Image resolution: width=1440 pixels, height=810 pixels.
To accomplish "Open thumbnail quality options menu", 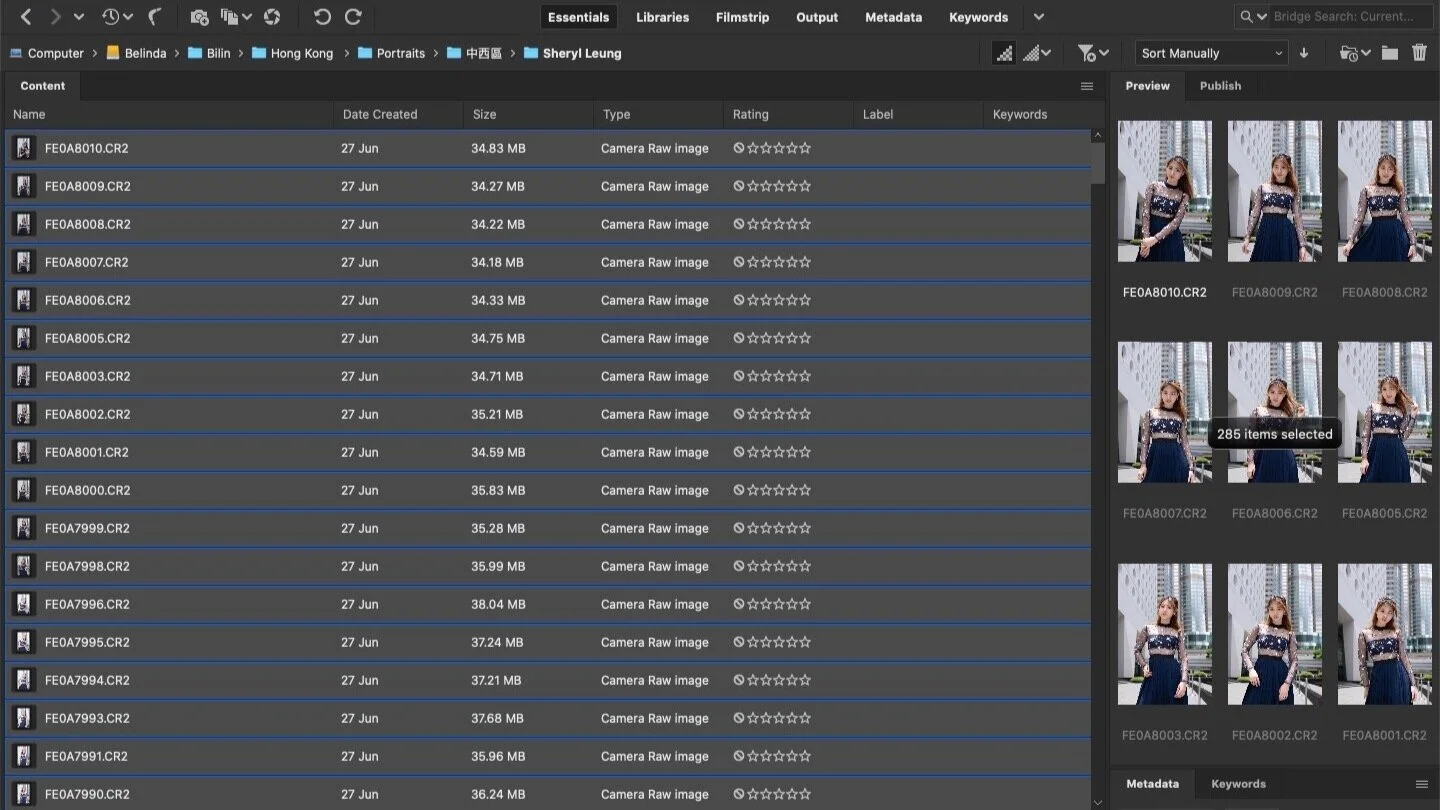I will coord(1037,53).
